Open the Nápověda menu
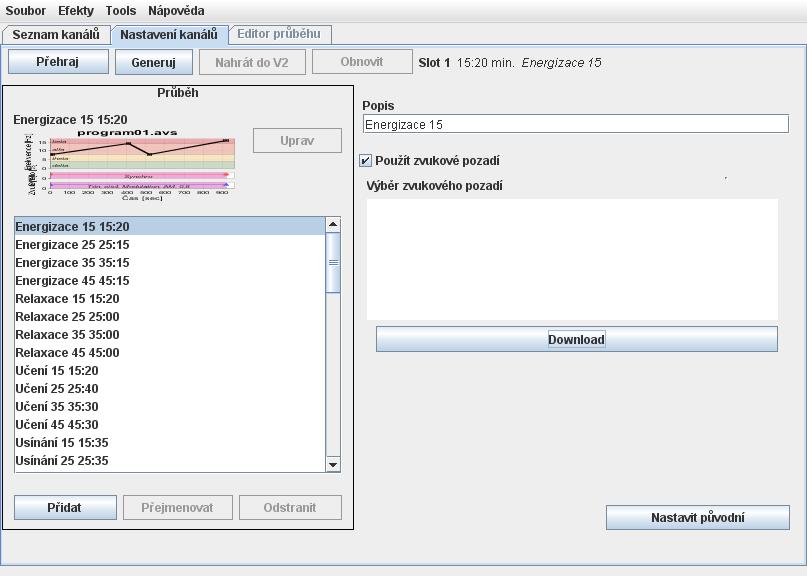807x576 pixels. point(176,10)
